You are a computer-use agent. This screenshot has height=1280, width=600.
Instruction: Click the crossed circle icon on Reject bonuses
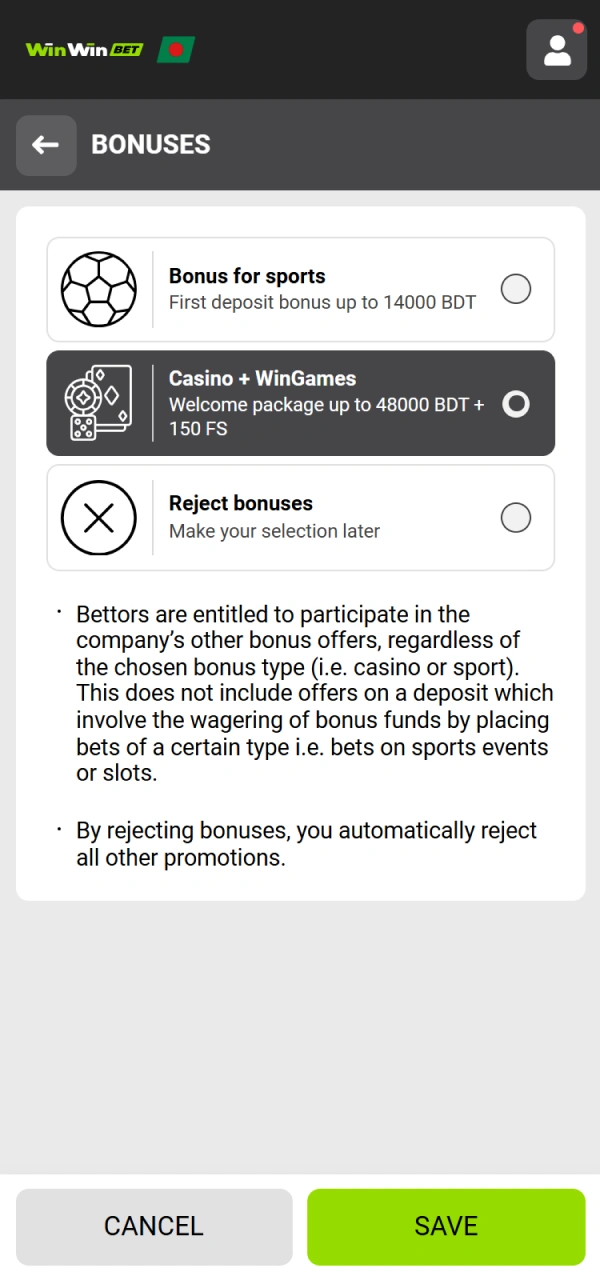100,518
